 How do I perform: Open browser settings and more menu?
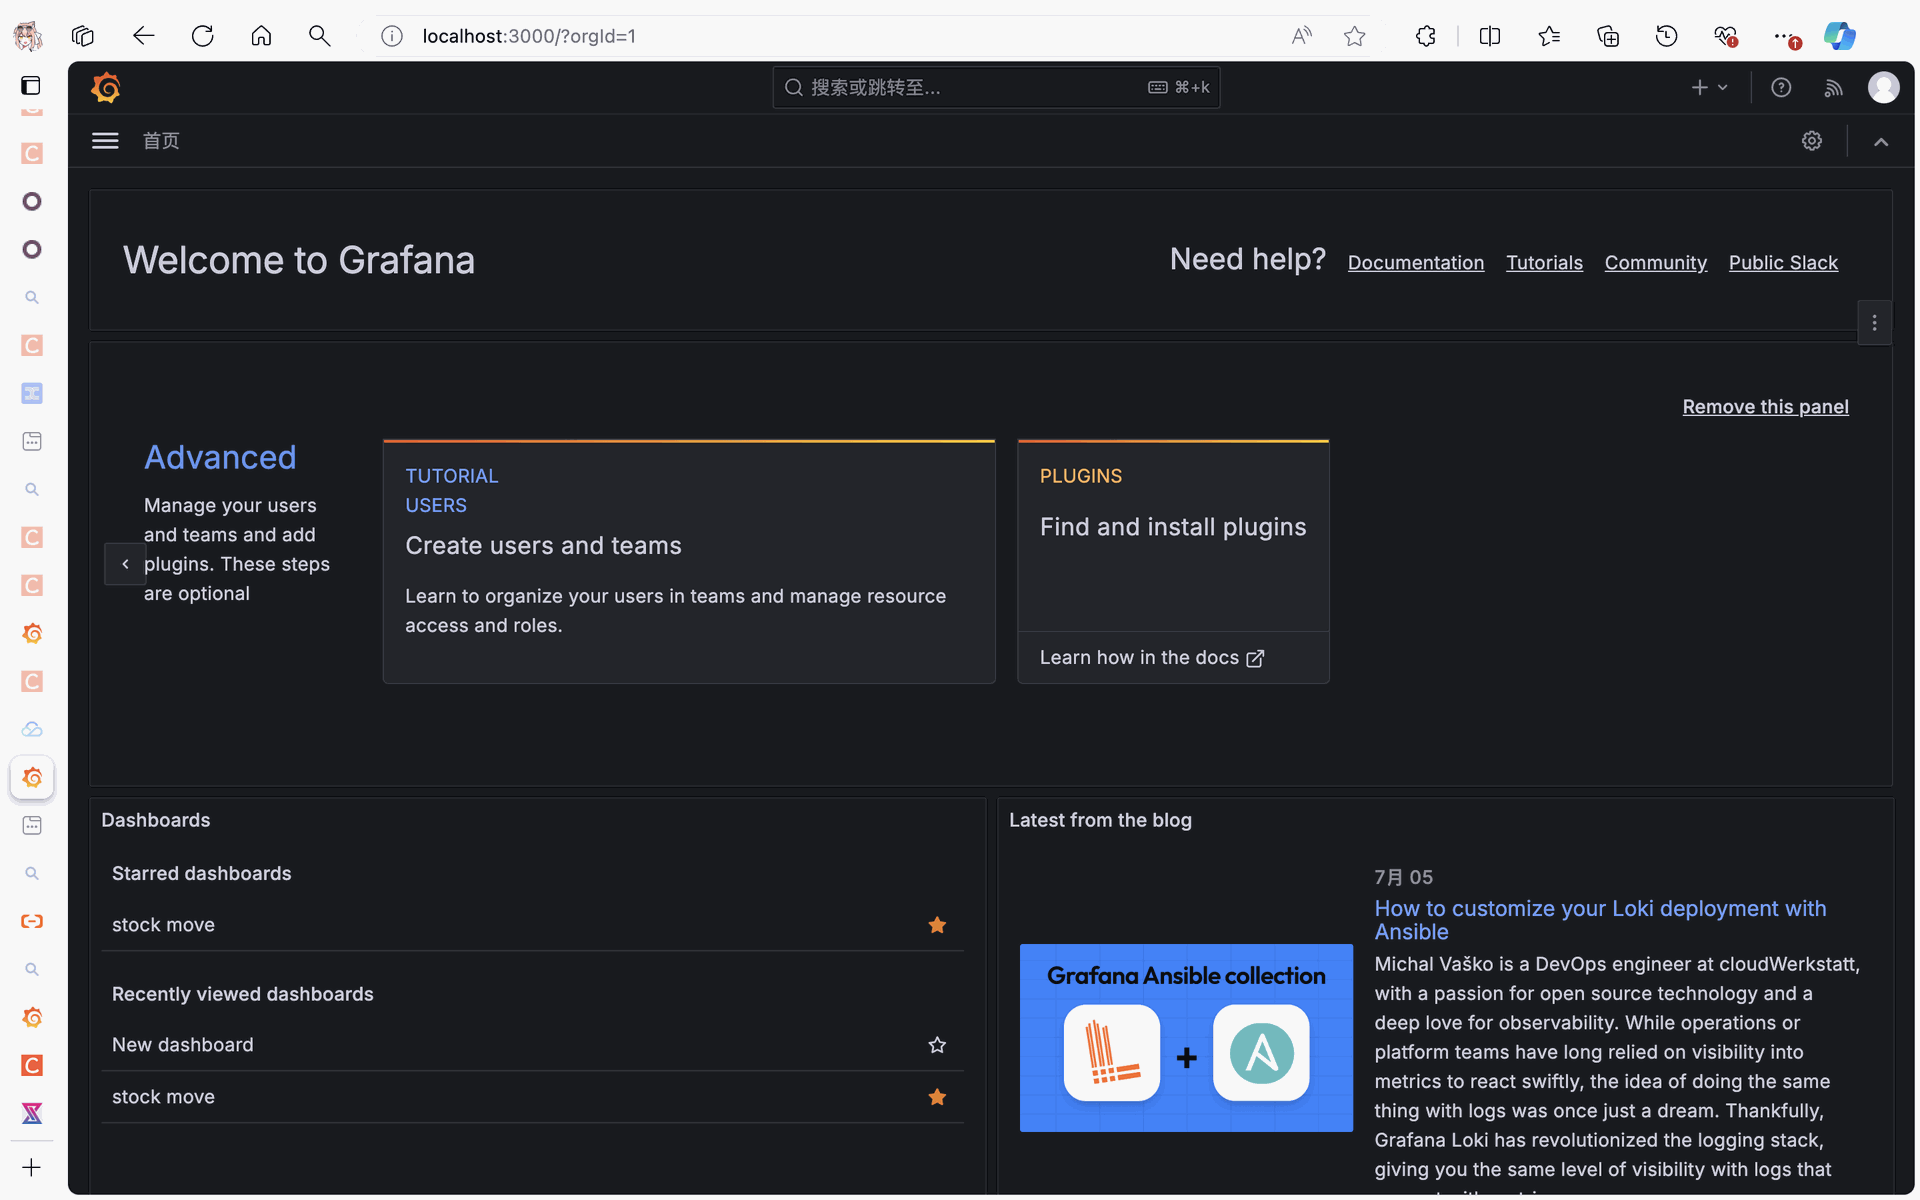pos(1785,36)
